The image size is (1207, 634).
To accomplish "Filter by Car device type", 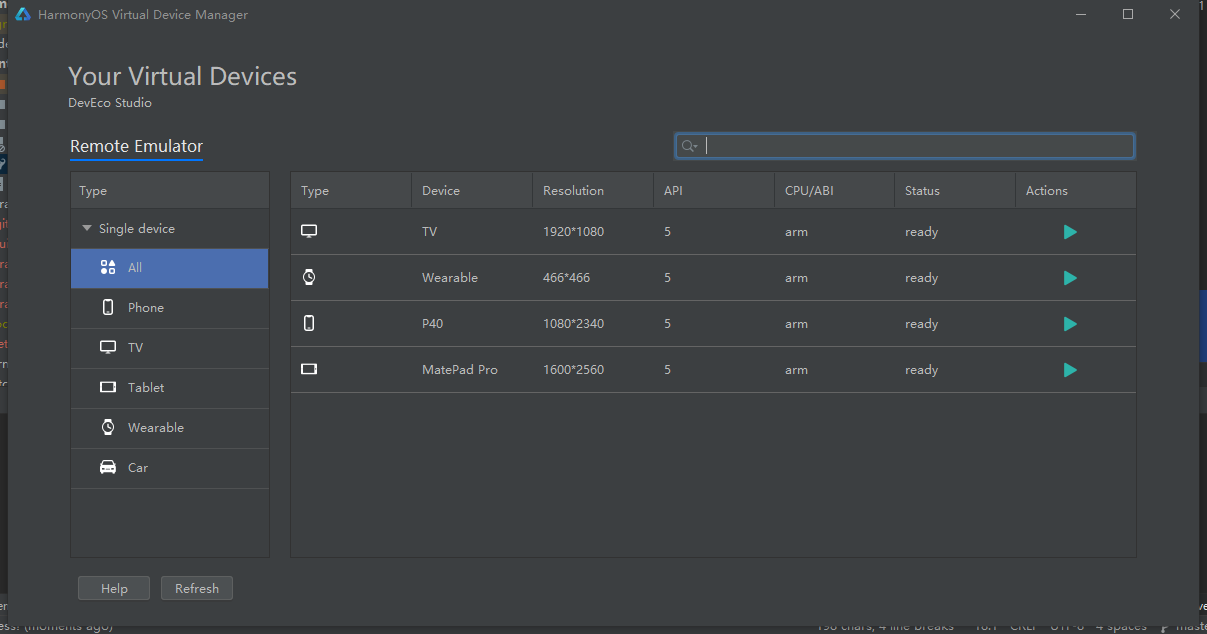I will coord(170,468).
